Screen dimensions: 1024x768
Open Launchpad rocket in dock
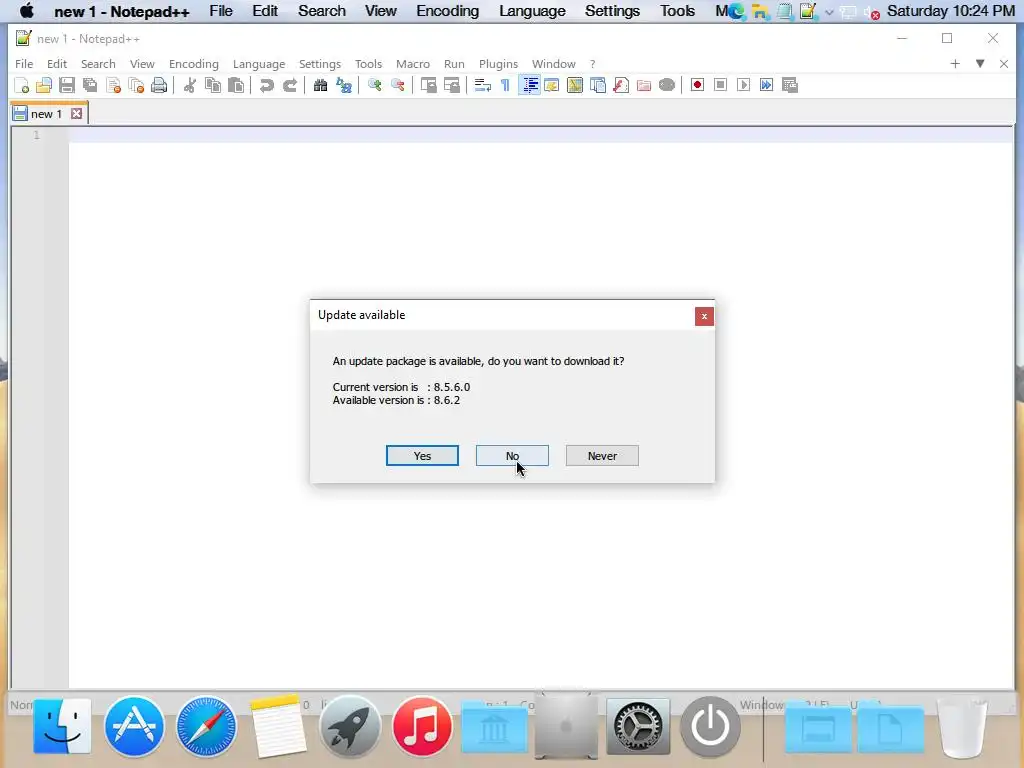tap(350, 726)
